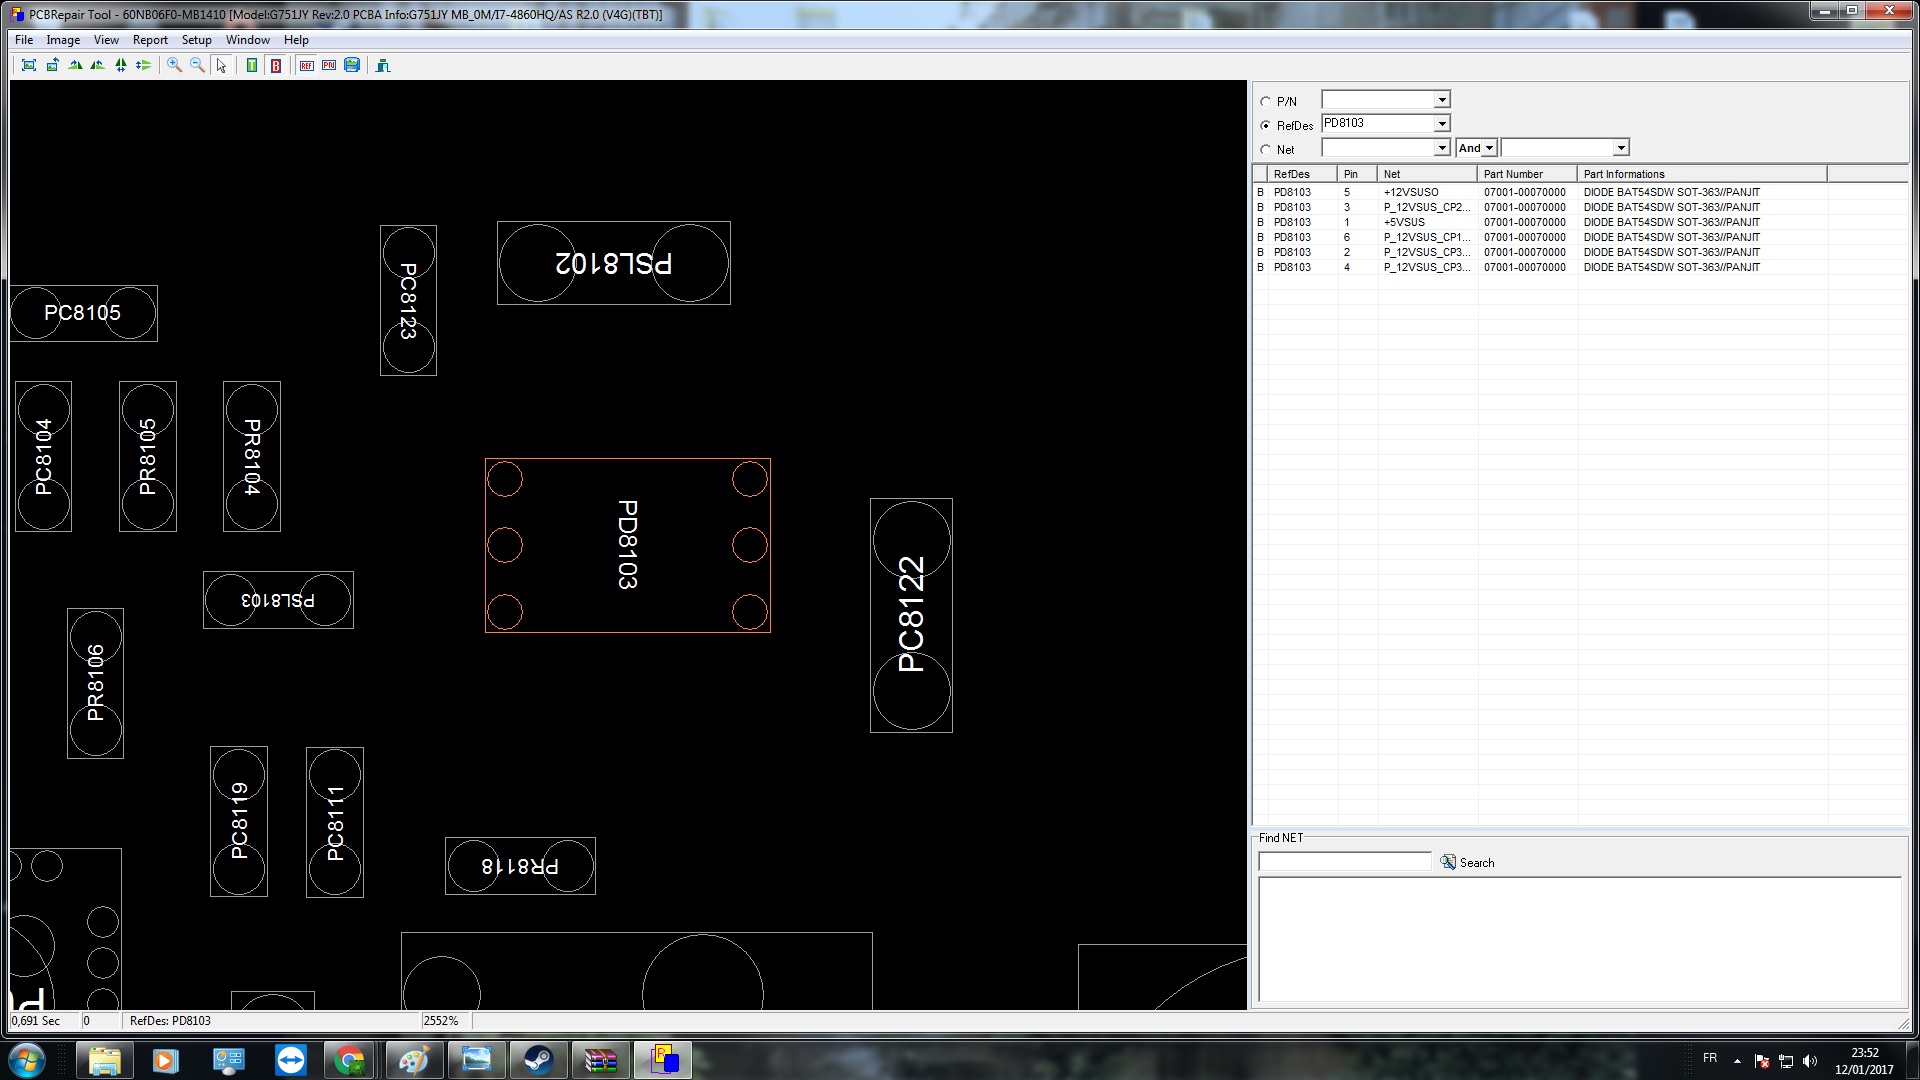
Task: Select the arrow pointer tool
Action: pos(221,65)
